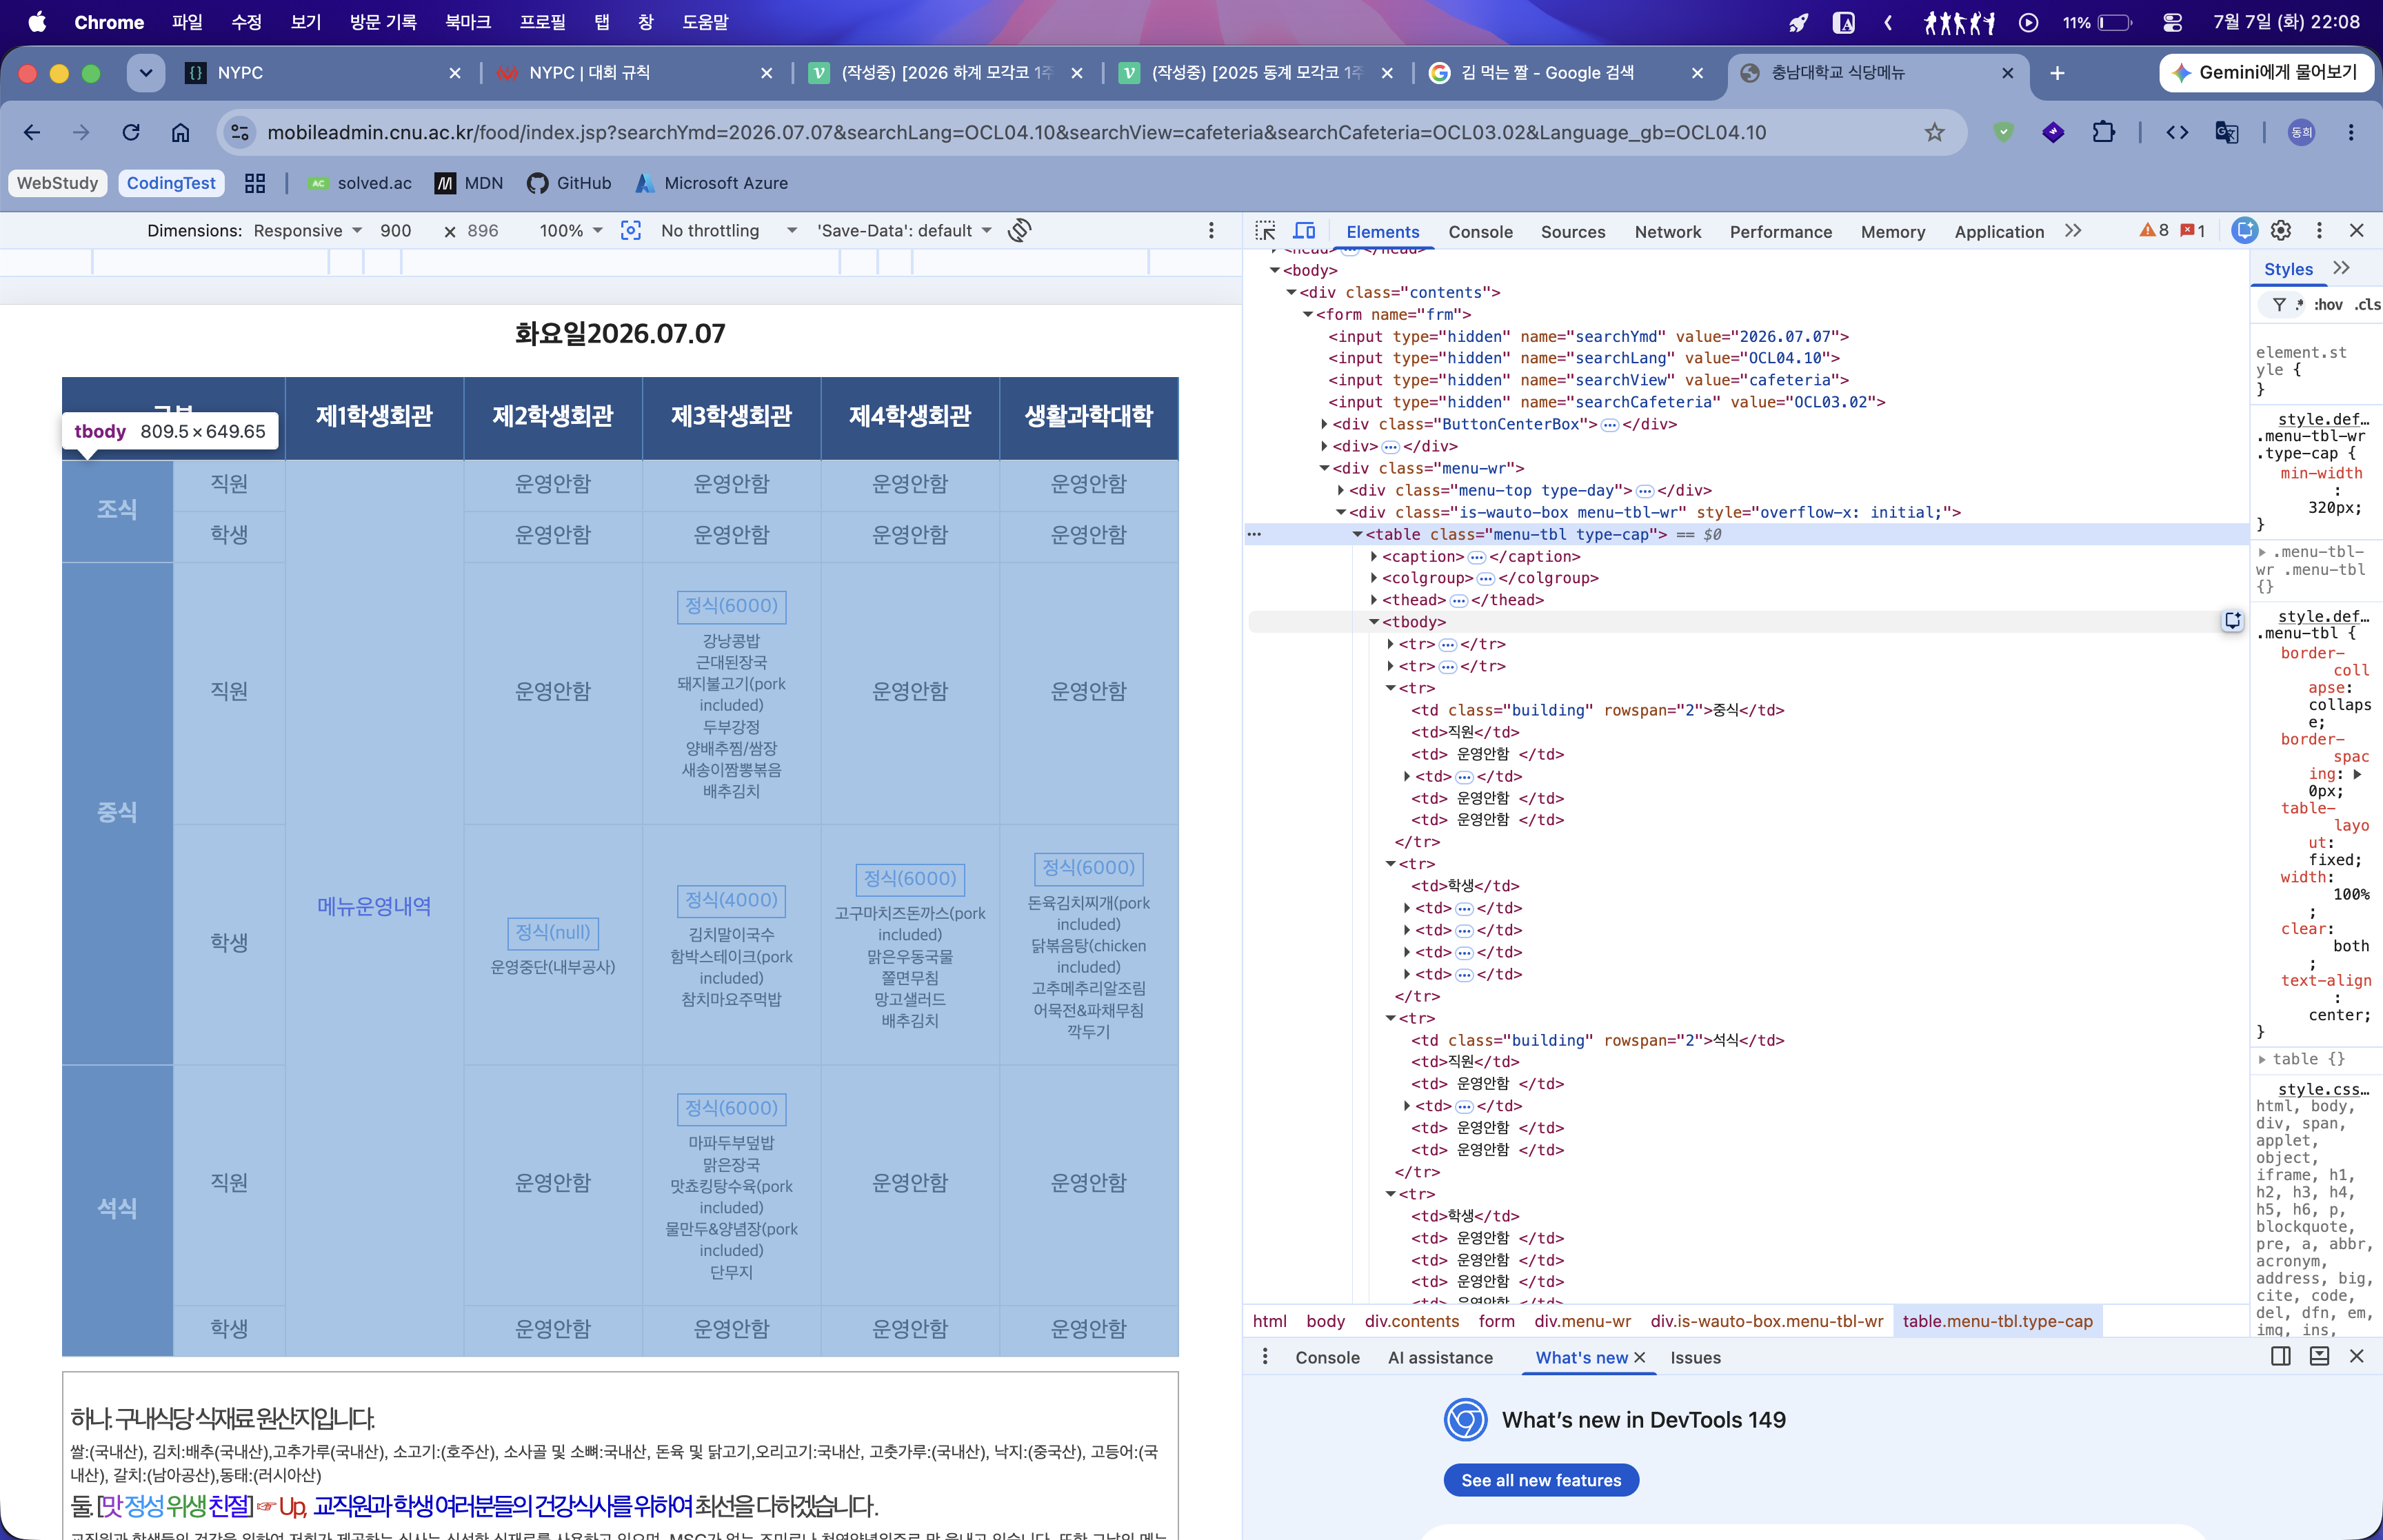Open the 보기 menu in the menu bar
This screenshot has width=2383, height=1540.
click(x=306, y=22)
